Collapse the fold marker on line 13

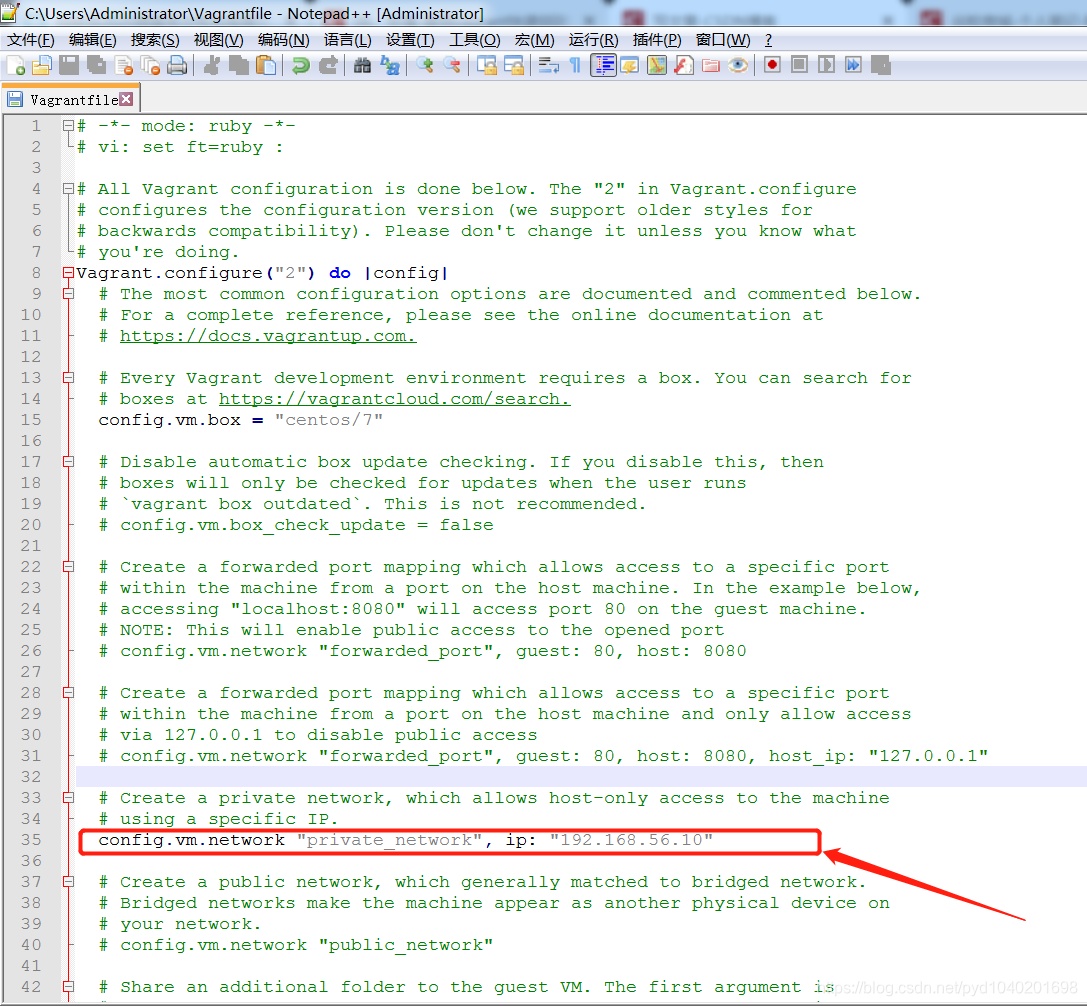68,377
